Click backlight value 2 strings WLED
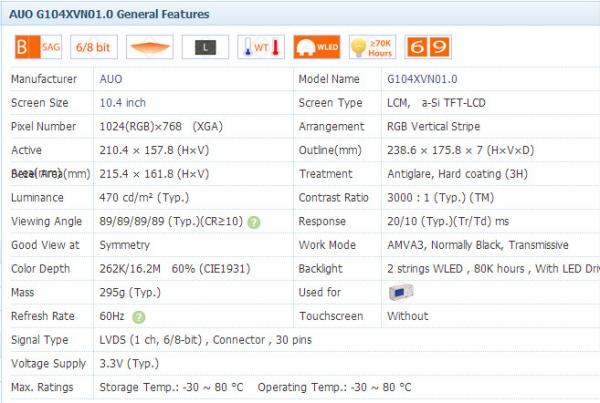 pos(494,269)
